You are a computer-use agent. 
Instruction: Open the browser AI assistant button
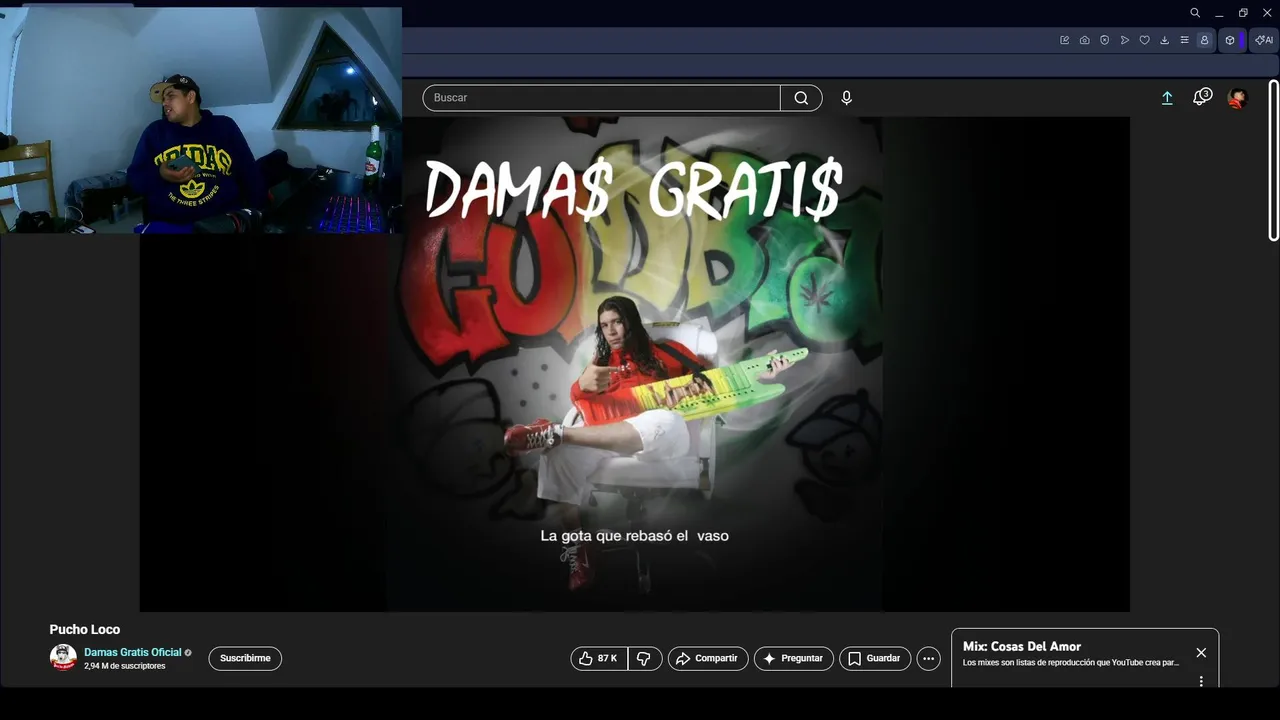coord(1264,40)
